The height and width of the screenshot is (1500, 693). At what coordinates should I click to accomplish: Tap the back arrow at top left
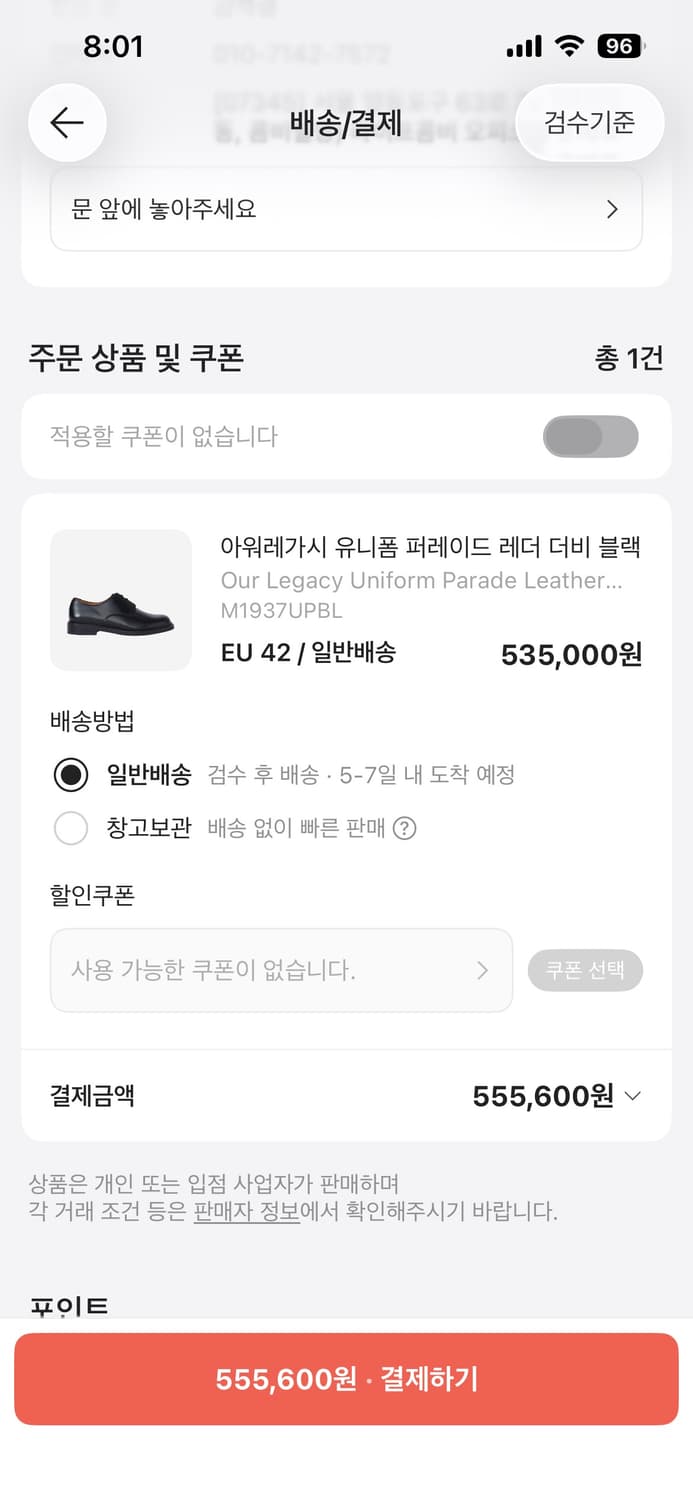point(66,122)
